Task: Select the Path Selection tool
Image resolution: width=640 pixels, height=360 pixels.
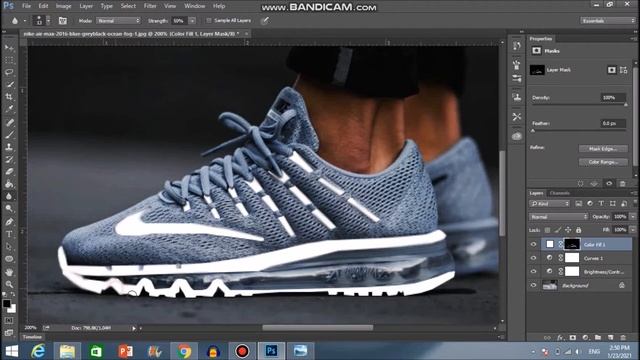Action: point(9,247)
